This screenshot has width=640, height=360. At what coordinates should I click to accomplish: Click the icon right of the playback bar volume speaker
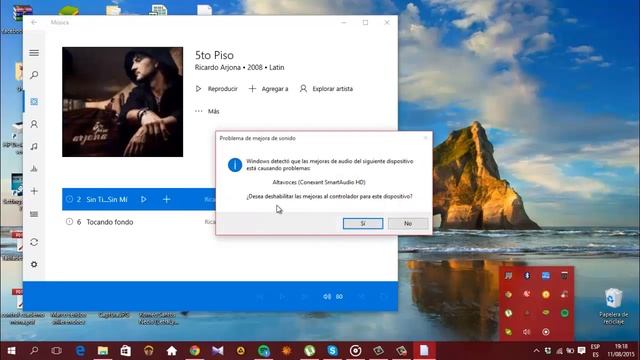340,297
